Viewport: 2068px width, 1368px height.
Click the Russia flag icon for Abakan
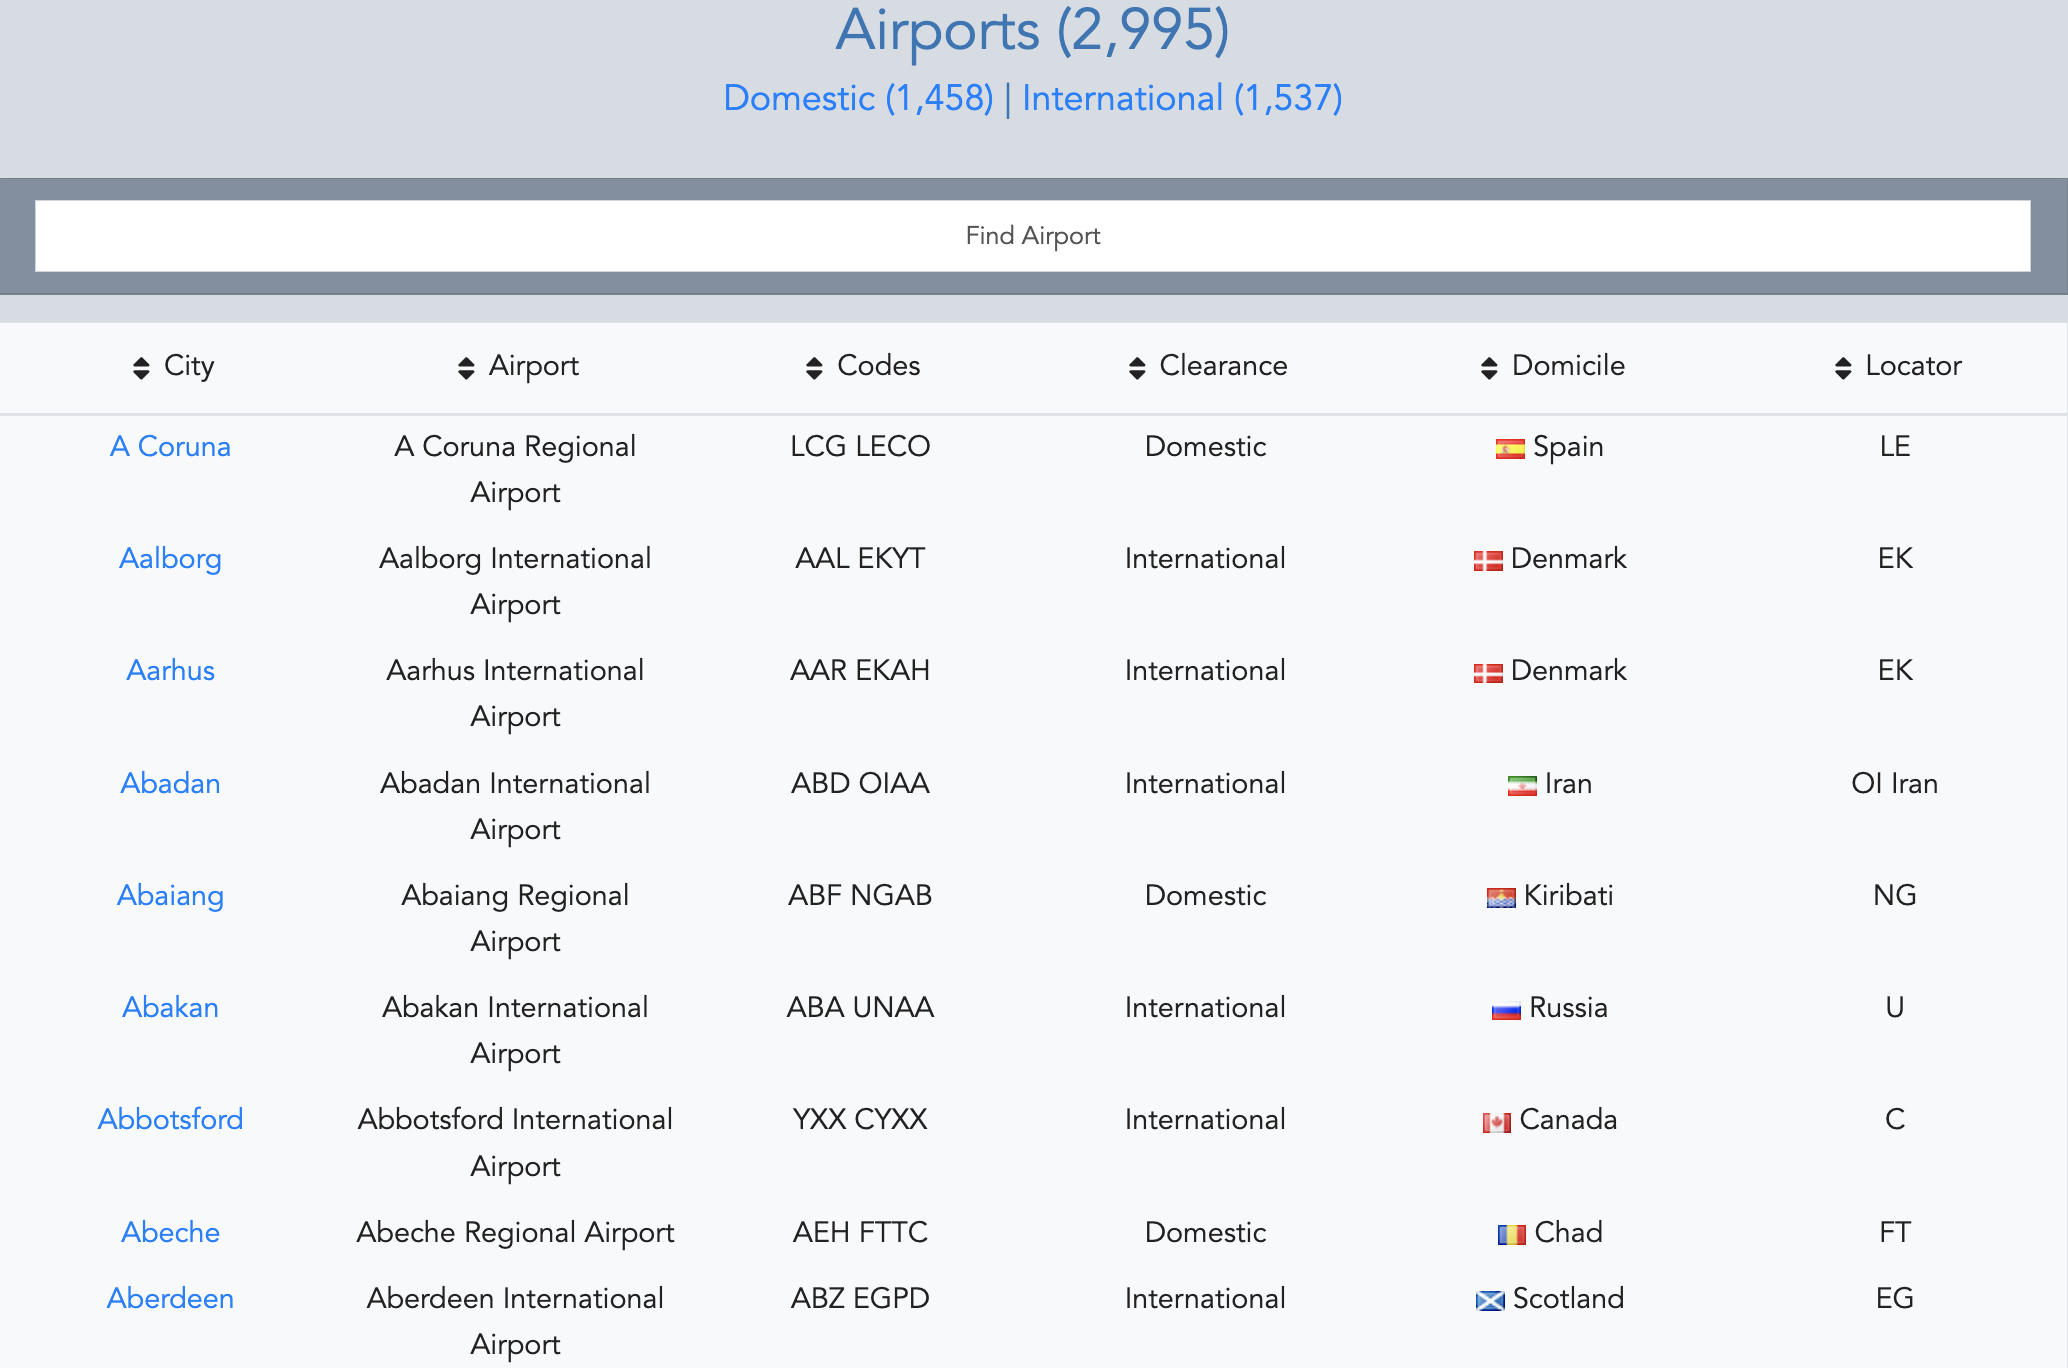[1504, 1009]
